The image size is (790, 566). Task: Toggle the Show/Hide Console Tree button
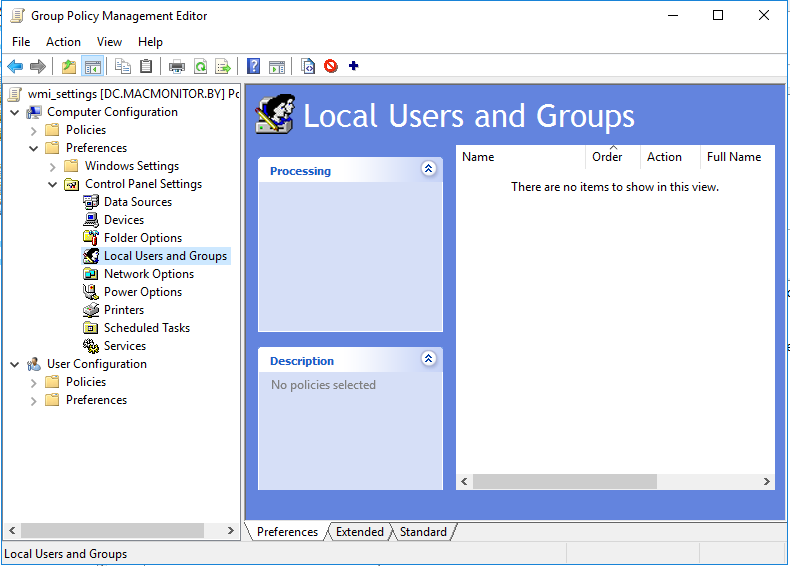point(92,67)
